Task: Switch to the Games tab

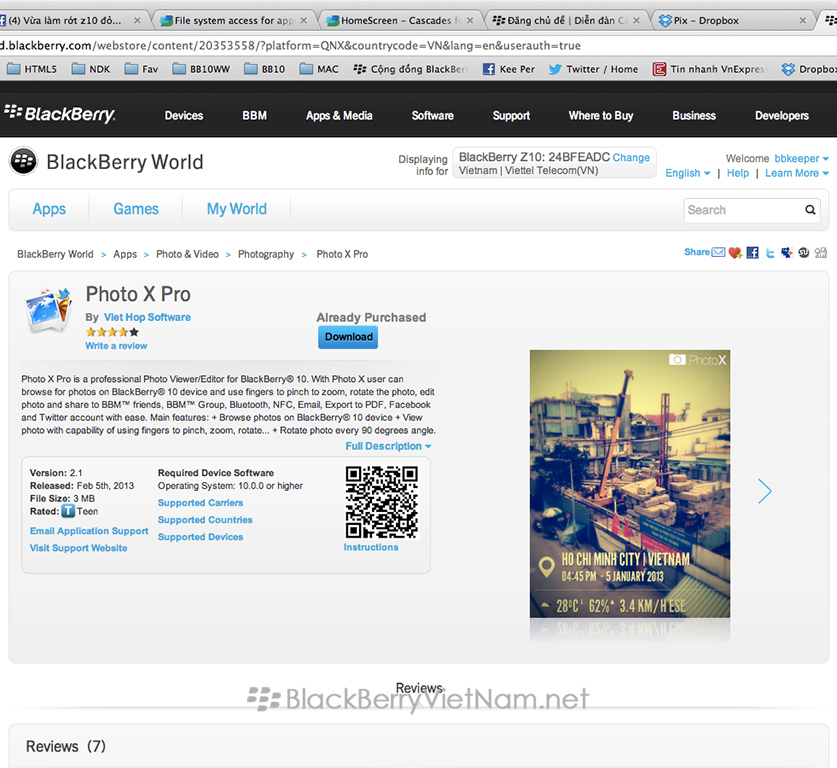Action: [x=136, y=209]
